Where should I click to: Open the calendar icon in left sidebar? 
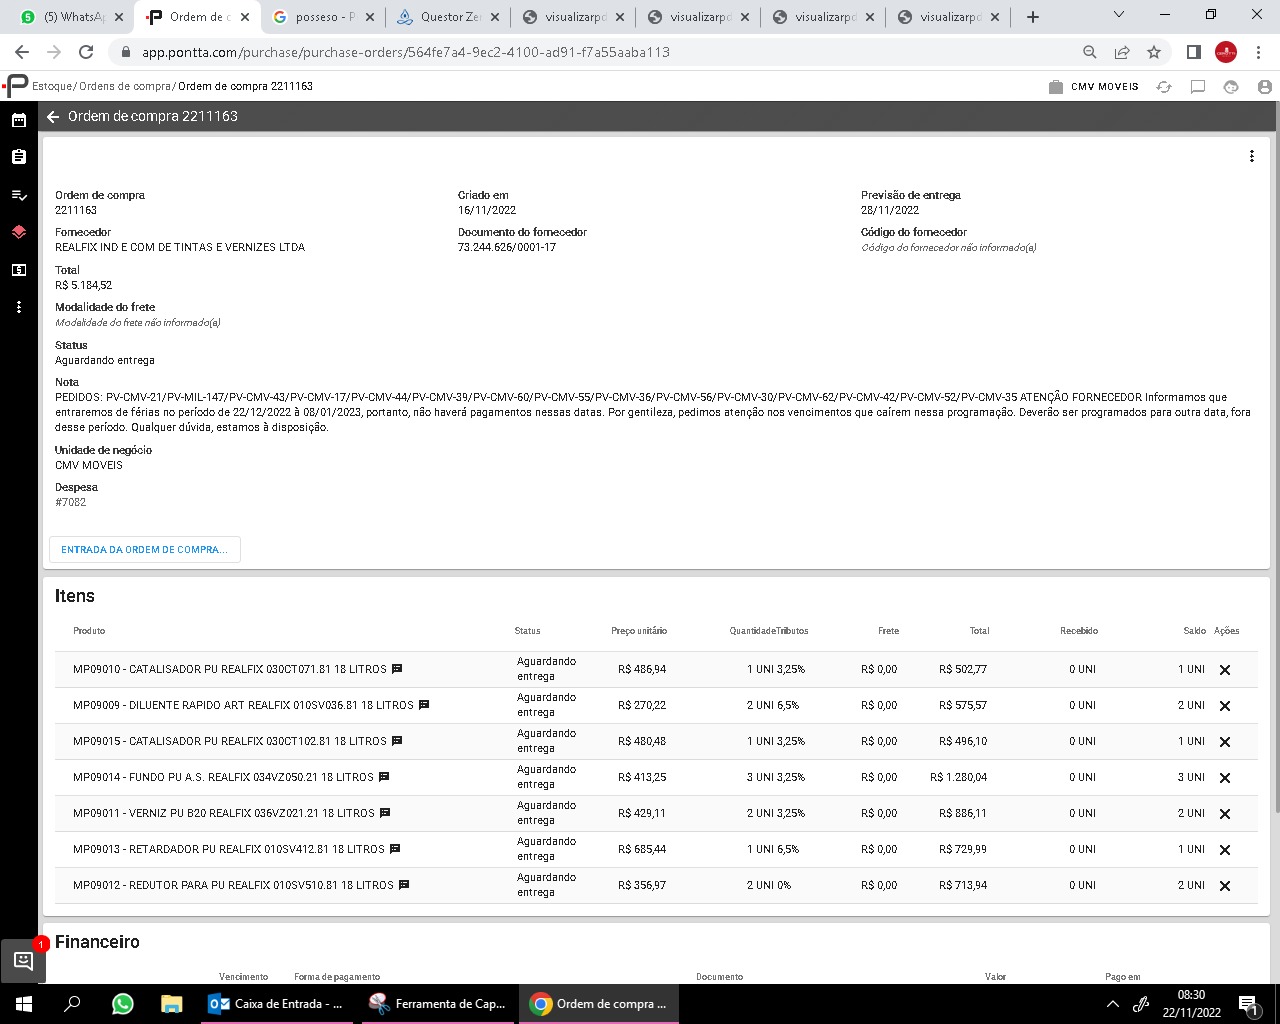coord(18,120)
